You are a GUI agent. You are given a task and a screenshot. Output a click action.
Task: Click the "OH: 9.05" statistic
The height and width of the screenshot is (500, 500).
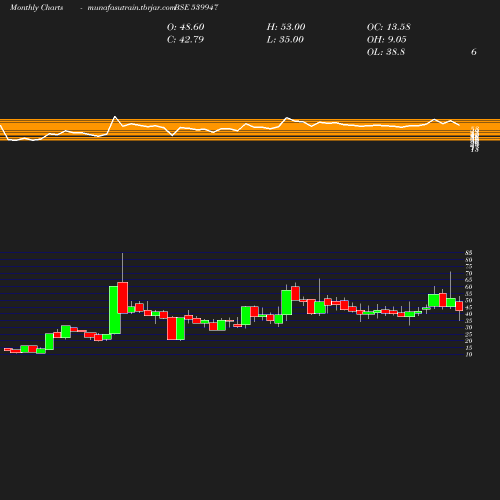[x=387, y=40]
